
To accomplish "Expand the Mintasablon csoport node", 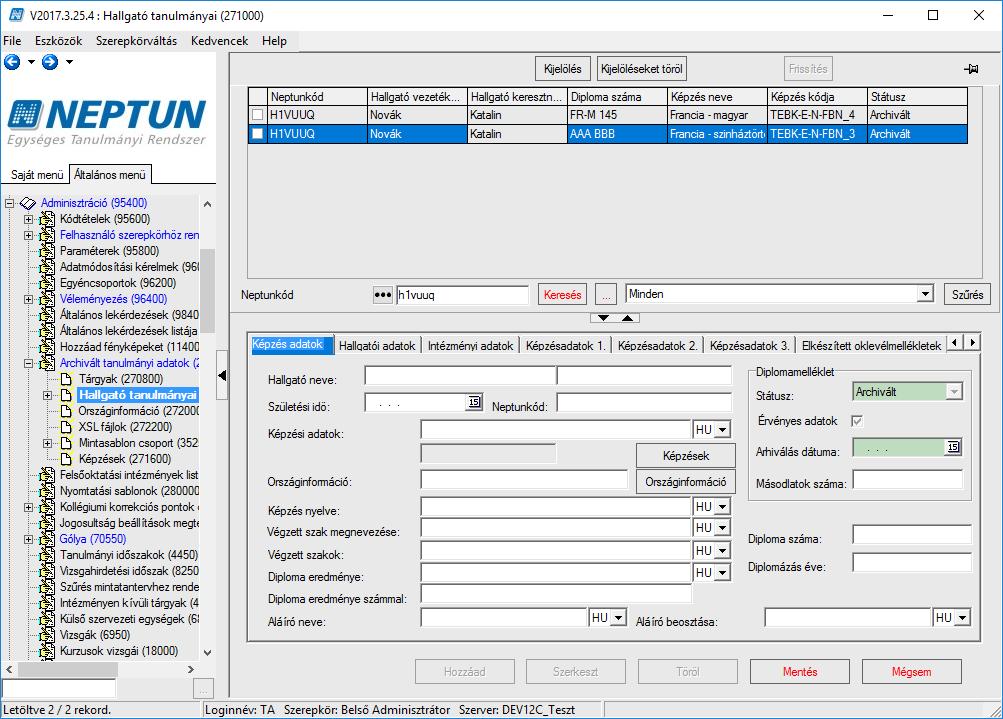I will coord(47,443).
